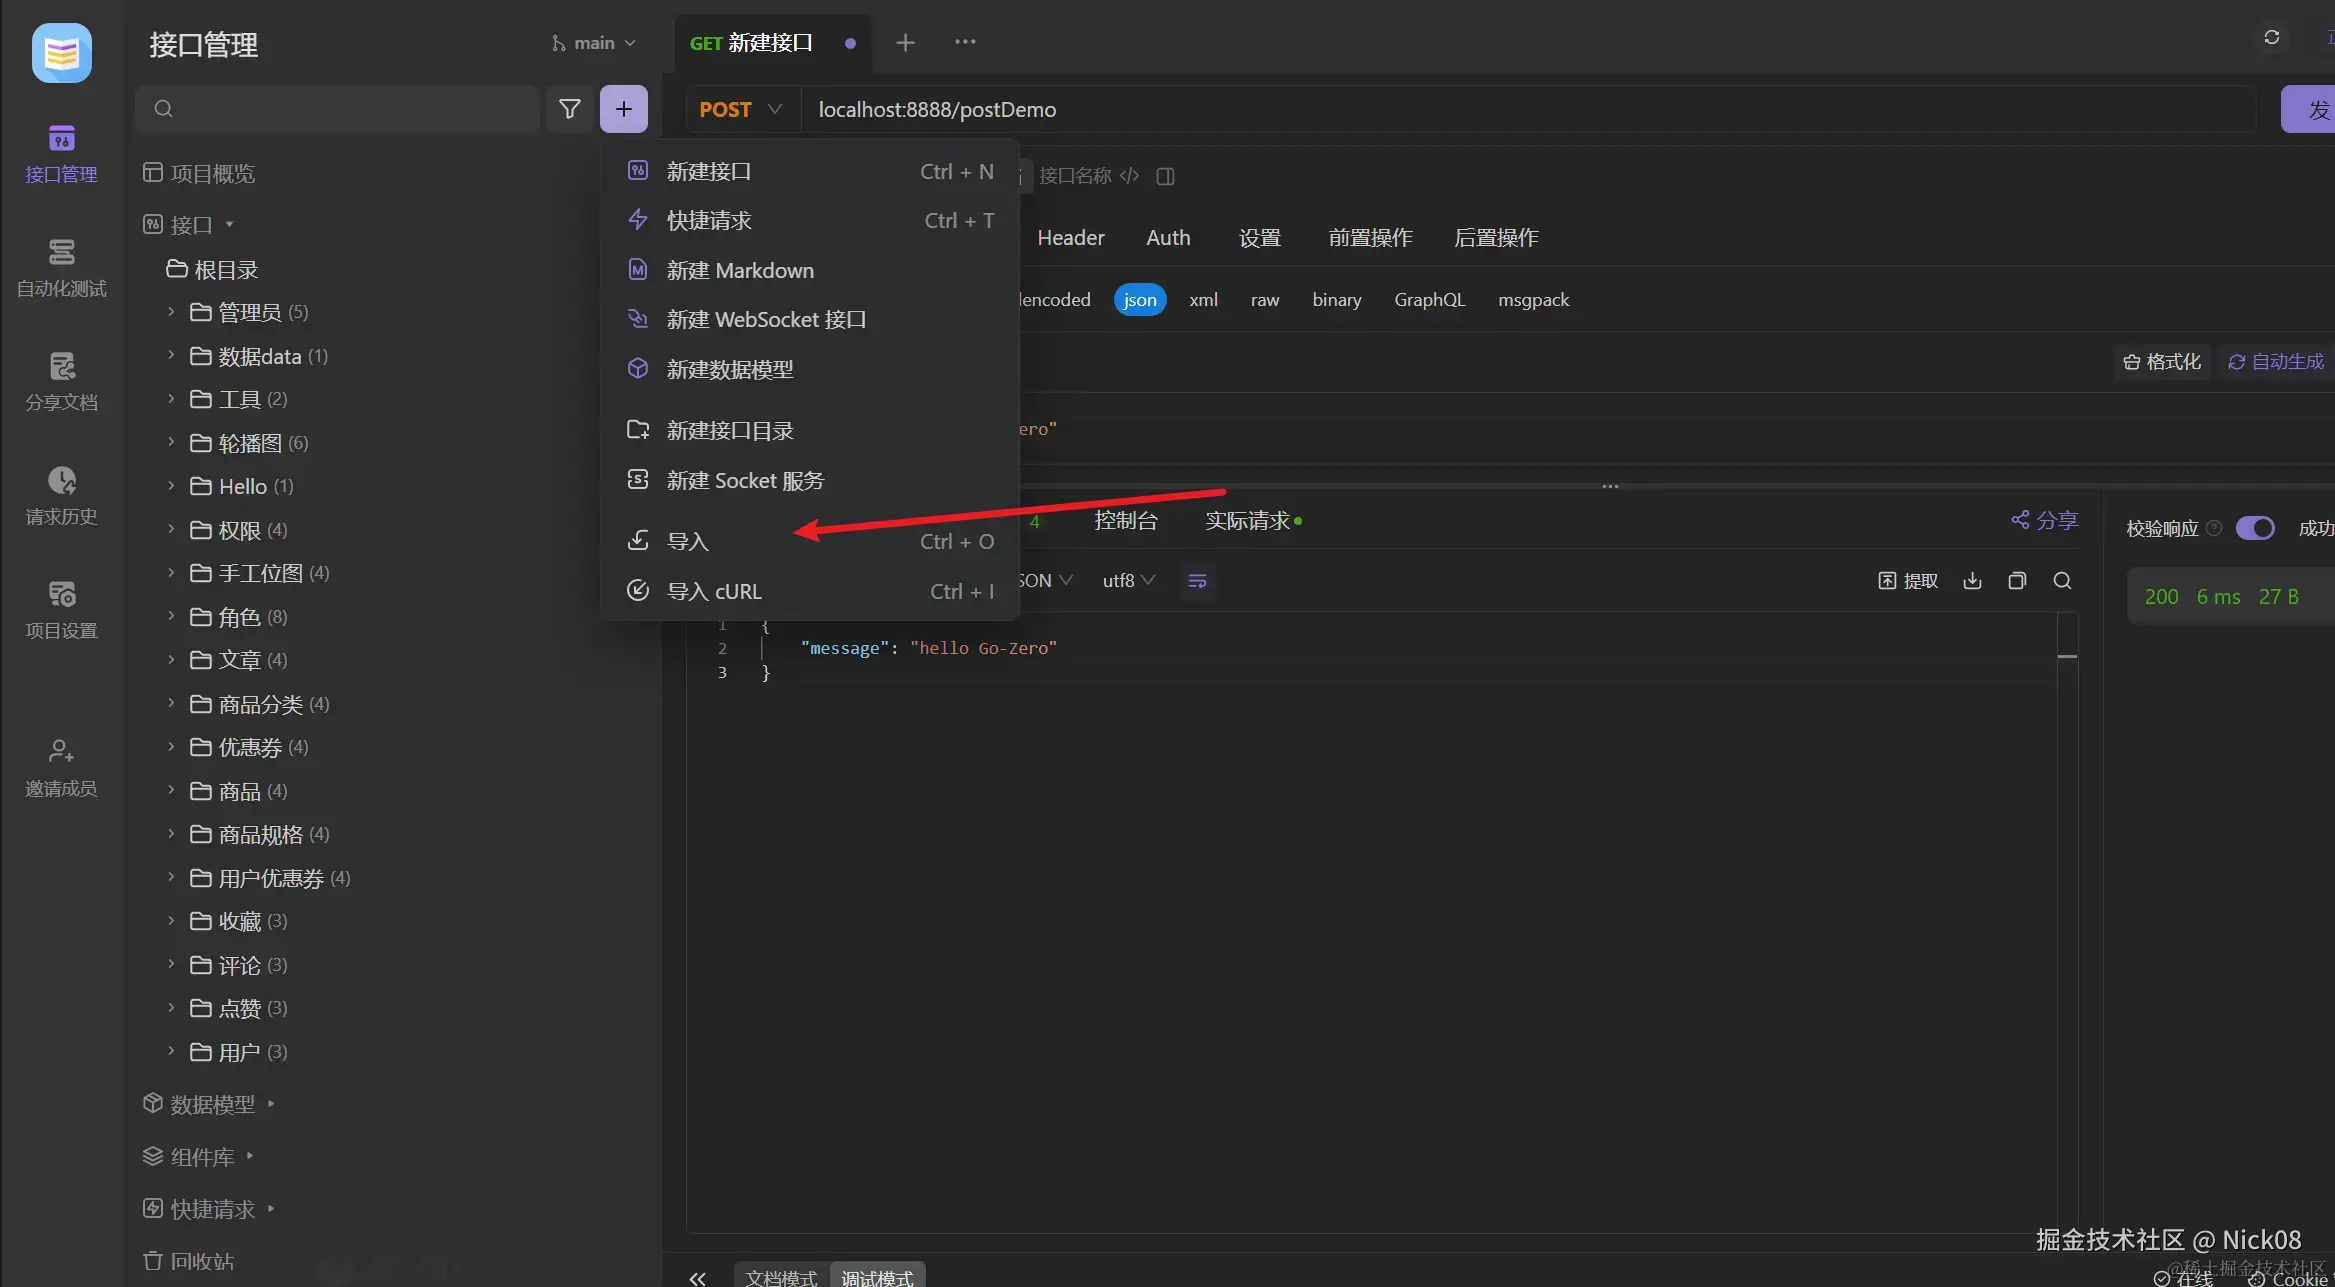Click the filter funnel icon
The width and height of the screenshot is (2335, 1287).
(569, 109)
